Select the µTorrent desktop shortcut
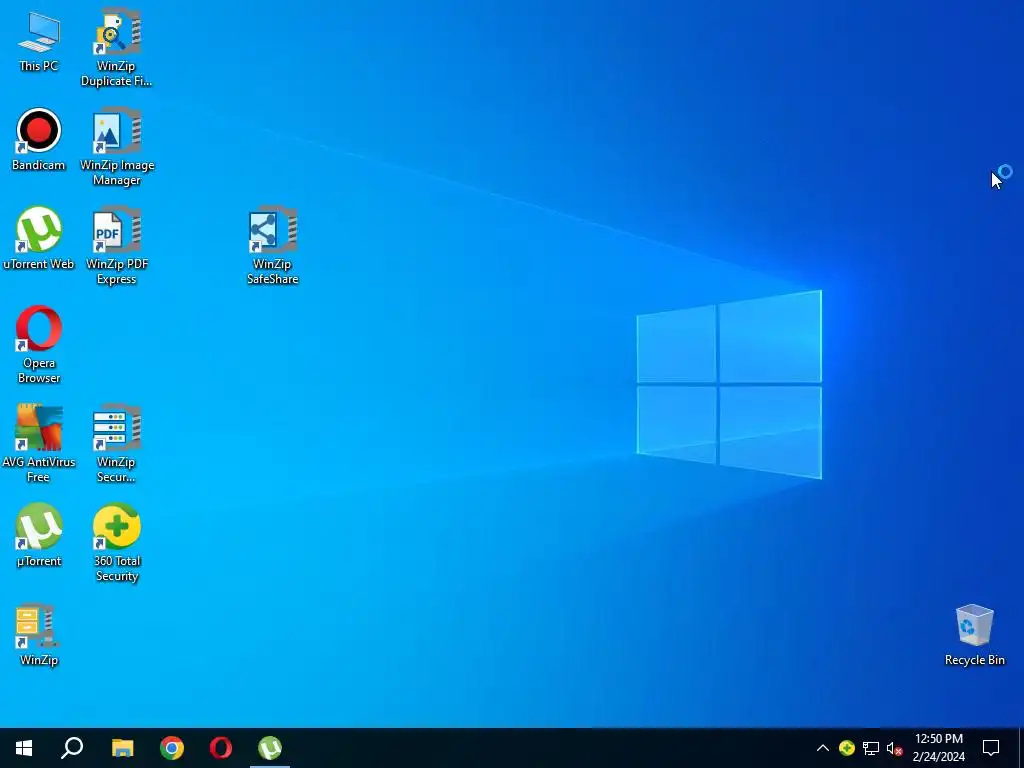The image size is (1024, 768). tap(39, 536)
